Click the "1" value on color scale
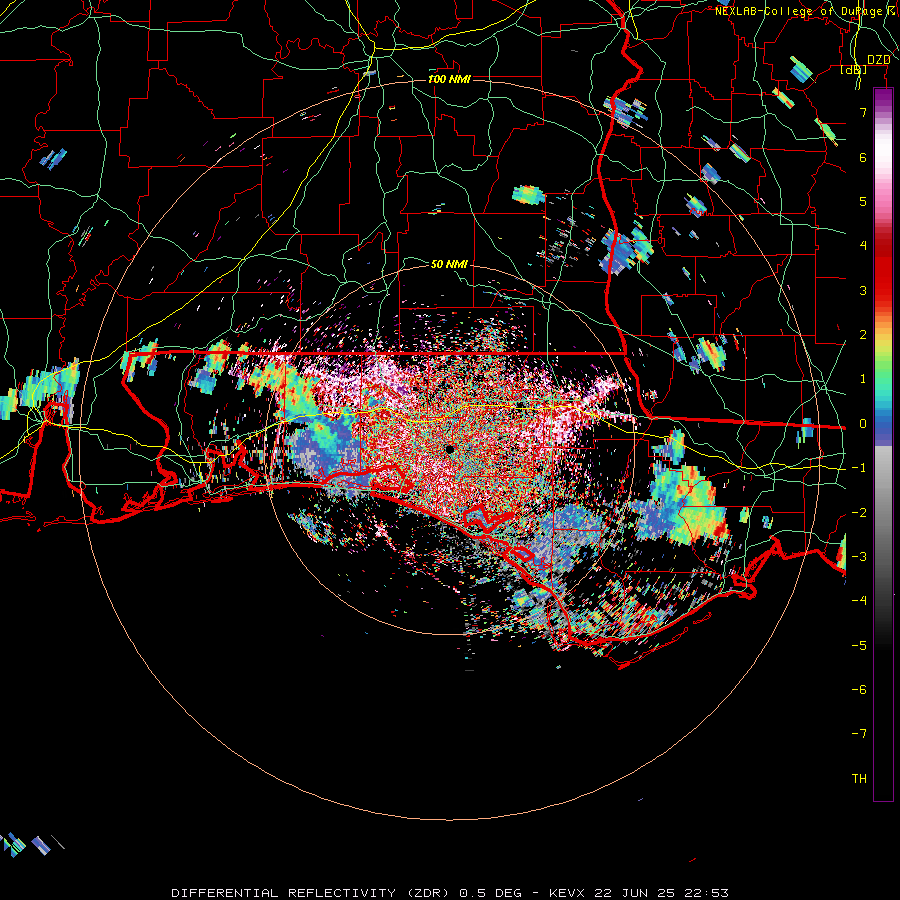 [863, 379]
